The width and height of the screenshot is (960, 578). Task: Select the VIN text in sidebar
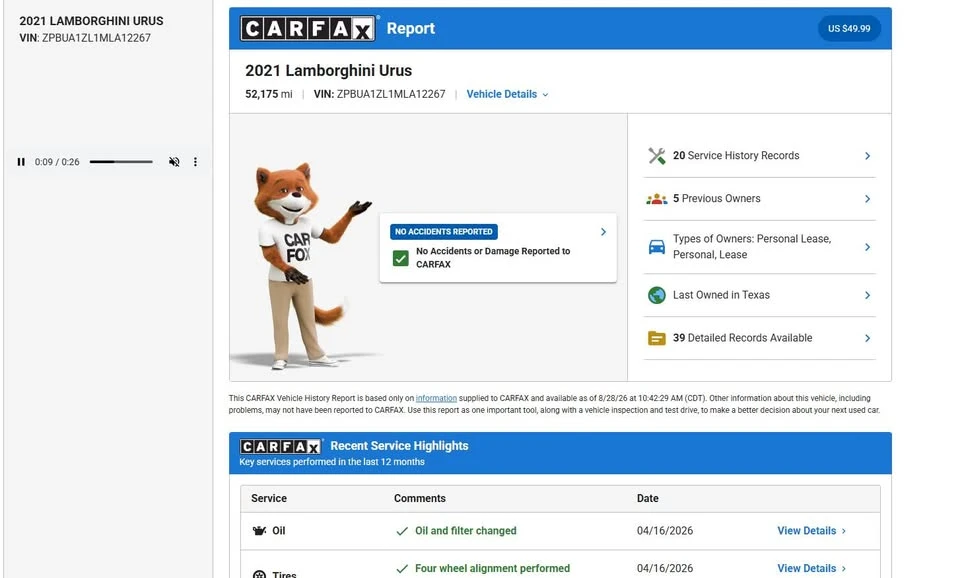click(85, 38)
